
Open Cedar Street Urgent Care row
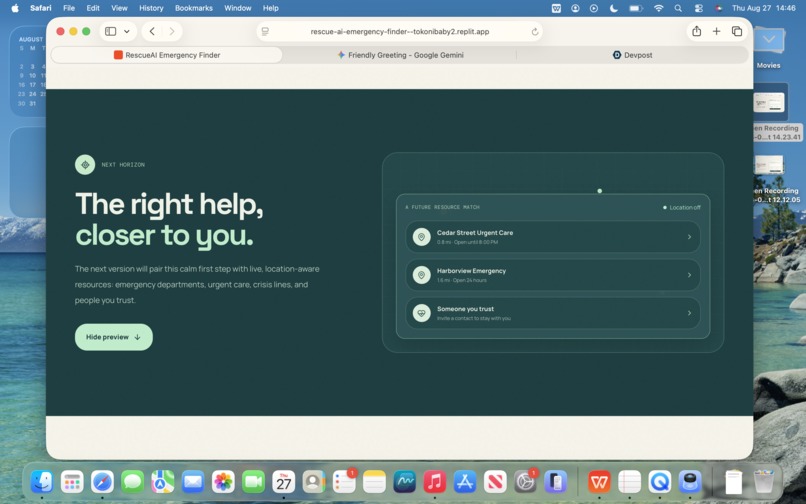(553, 237)
